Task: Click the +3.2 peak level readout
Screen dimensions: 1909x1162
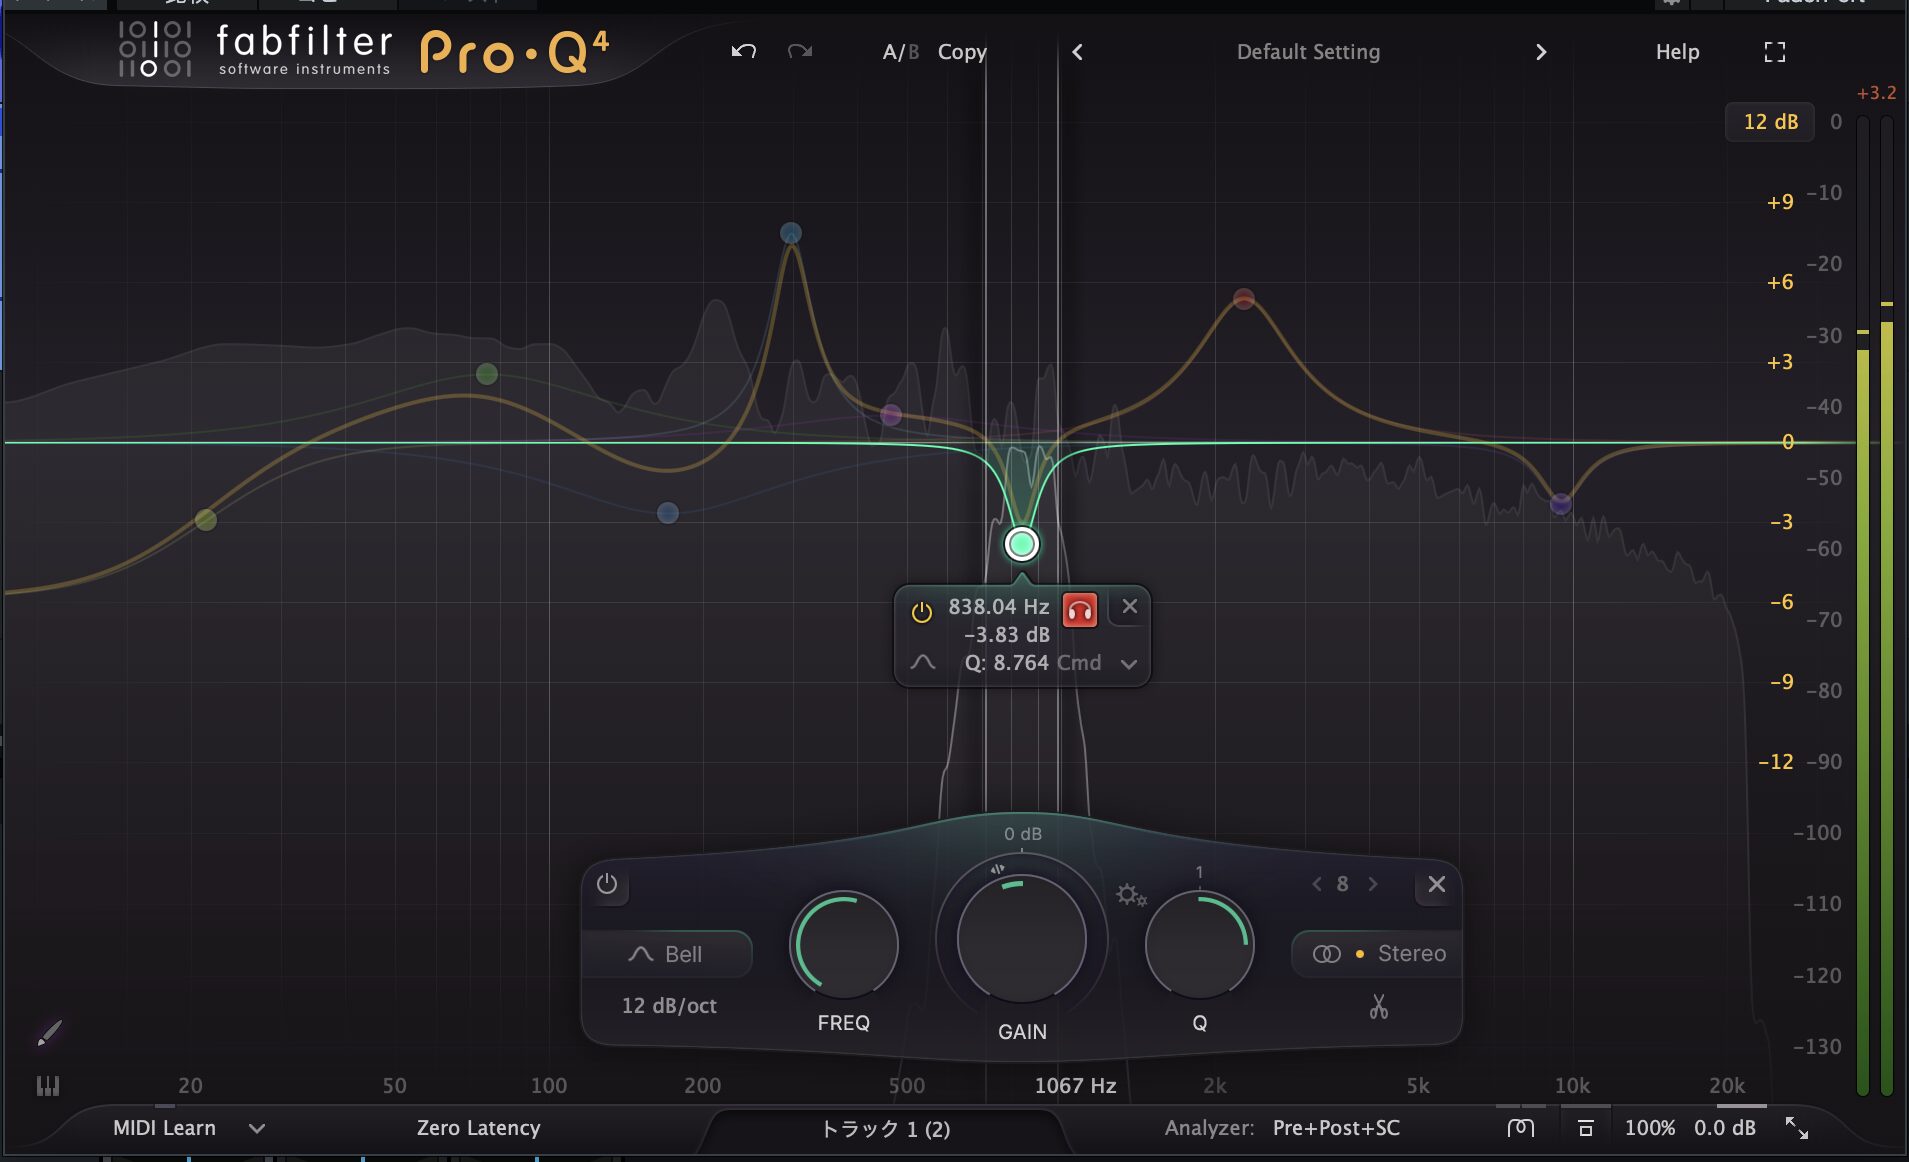Action: [x=1876, y=93]
